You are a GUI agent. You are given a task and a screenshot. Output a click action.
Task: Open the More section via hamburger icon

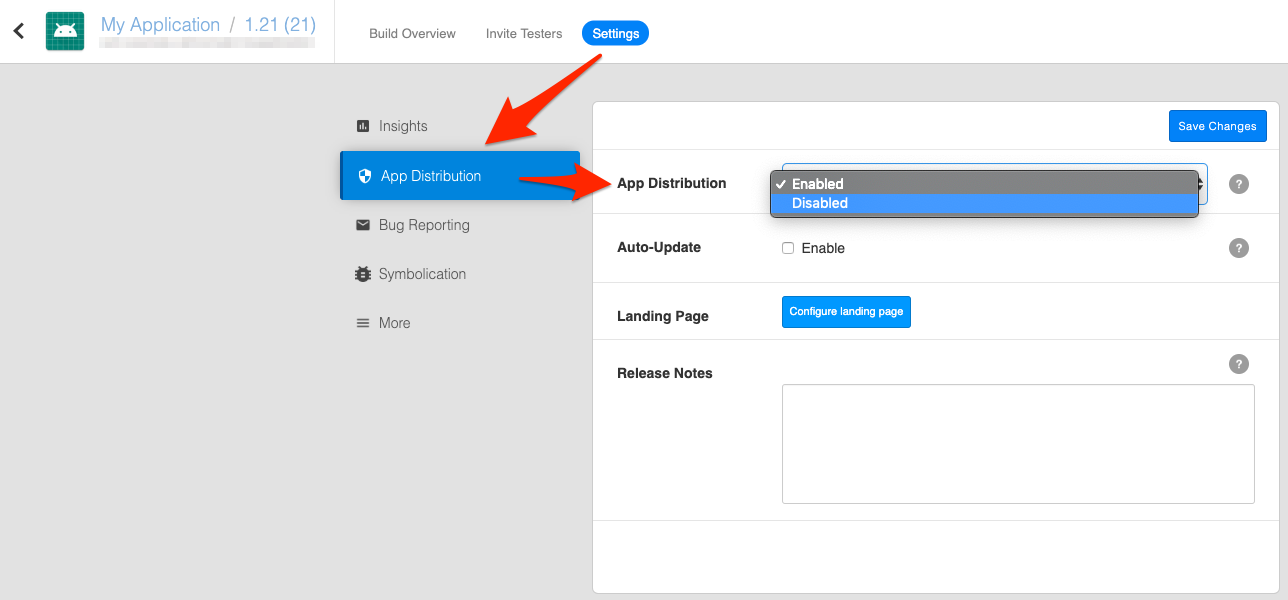[x=362, y=322]
